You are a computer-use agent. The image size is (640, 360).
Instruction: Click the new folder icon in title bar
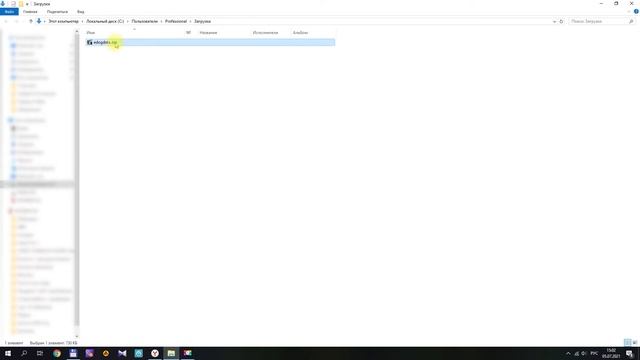(x=21, y=4)
